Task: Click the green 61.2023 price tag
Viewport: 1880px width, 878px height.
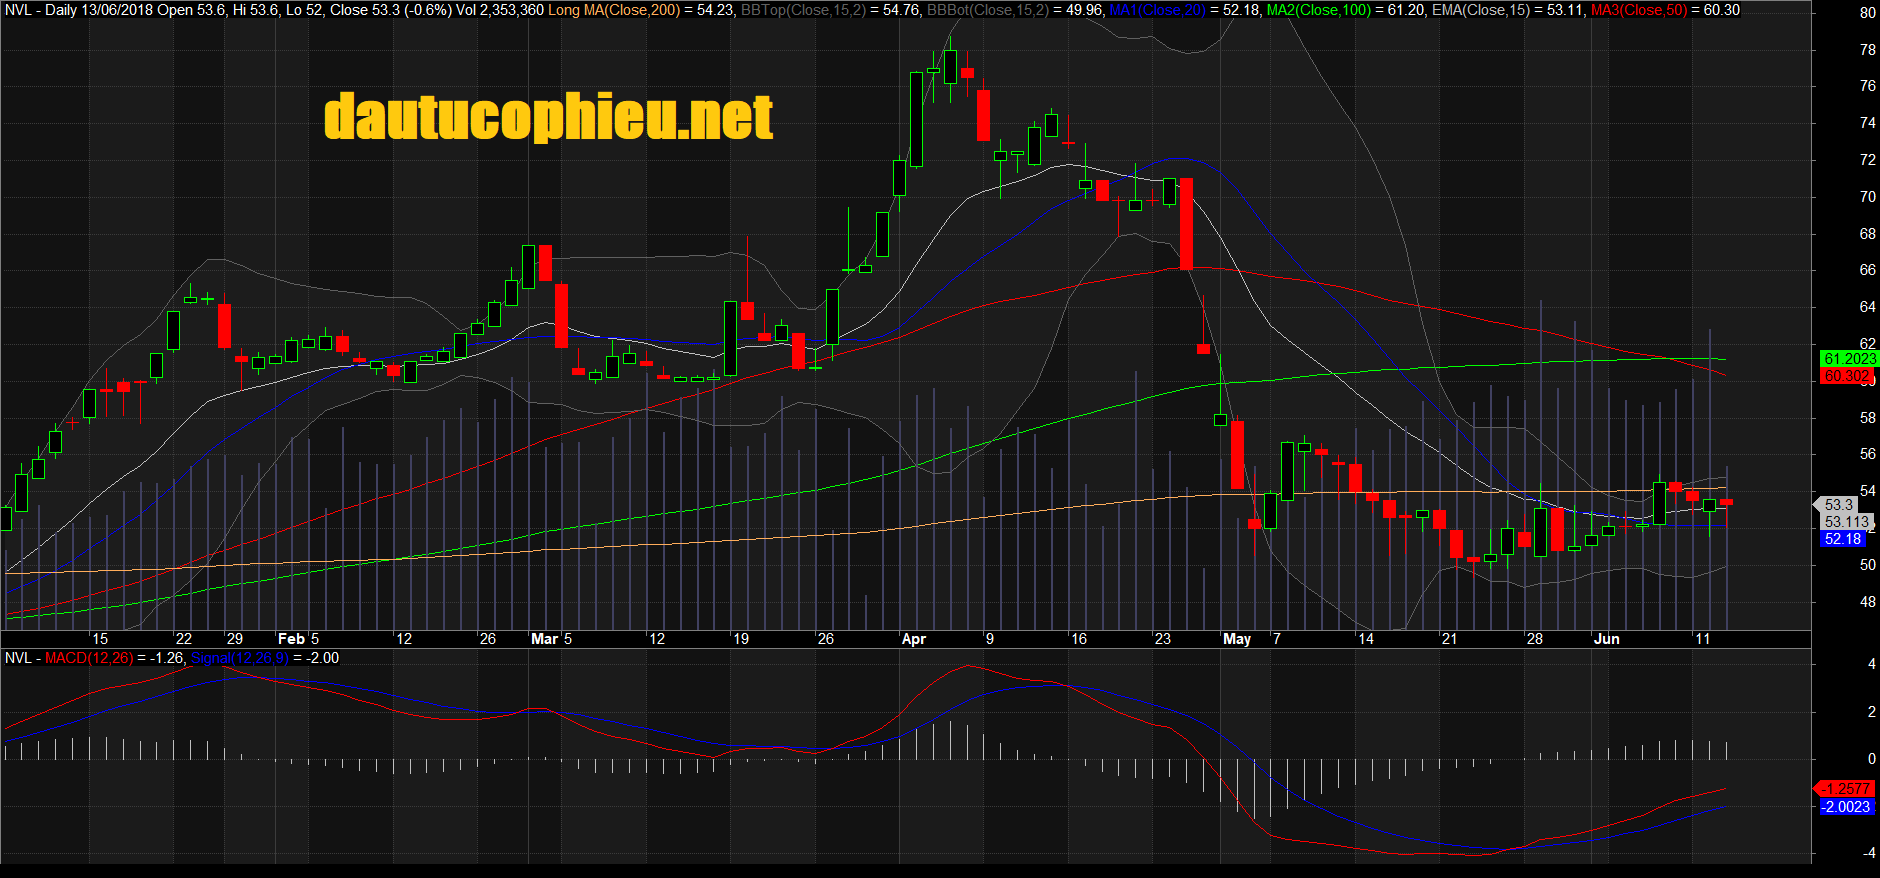Action: click(1847, 359)
